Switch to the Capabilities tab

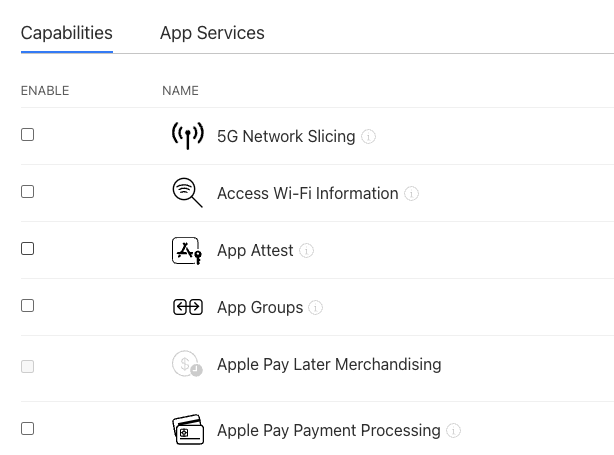click(67, 33)
